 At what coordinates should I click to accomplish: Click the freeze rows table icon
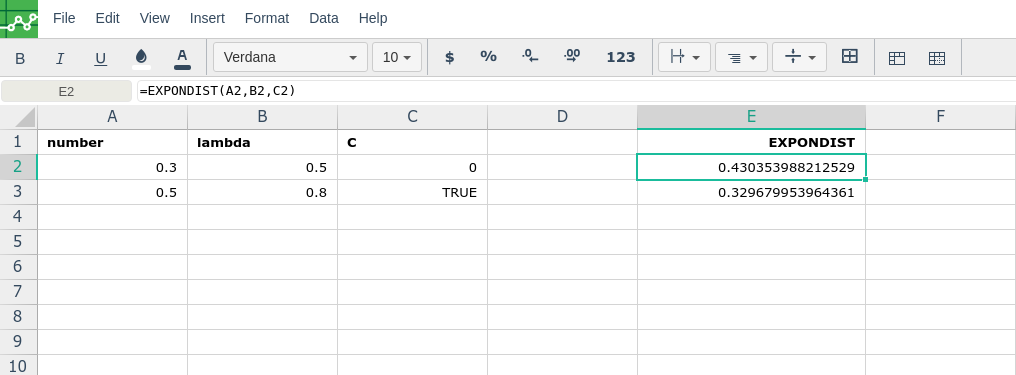tap(897, 58)
